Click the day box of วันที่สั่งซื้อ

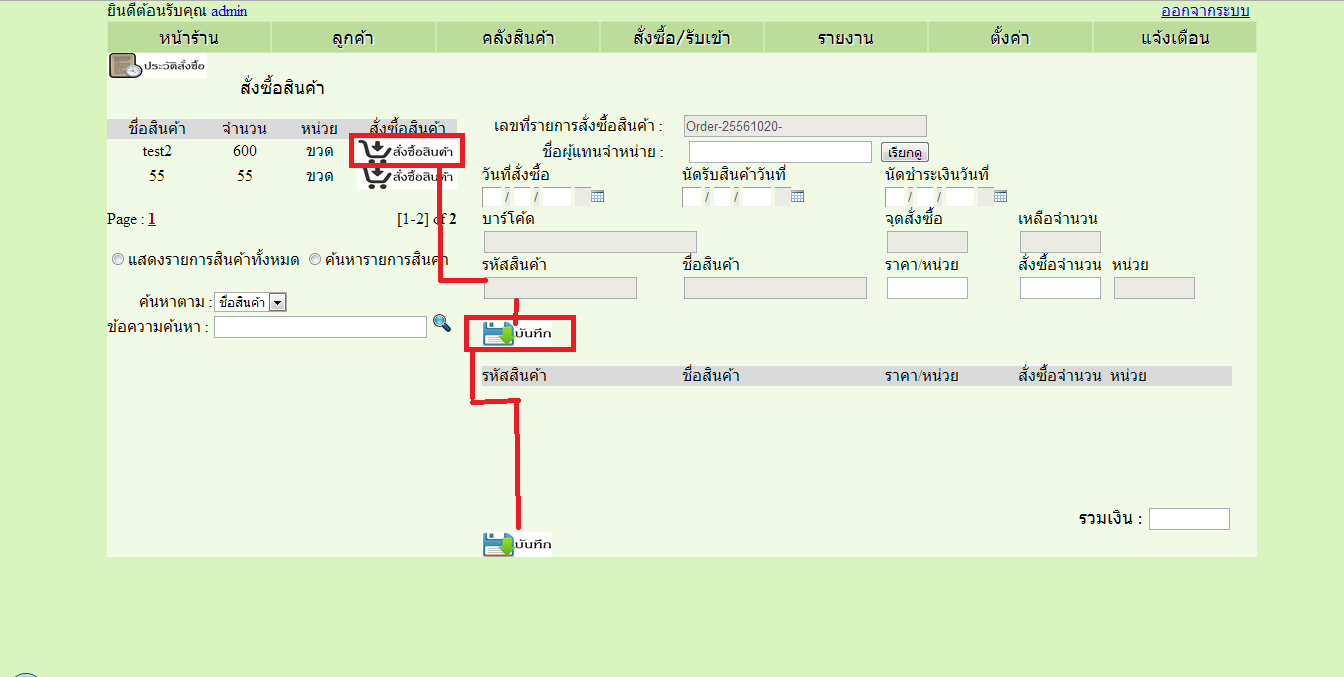click(492, 196)
